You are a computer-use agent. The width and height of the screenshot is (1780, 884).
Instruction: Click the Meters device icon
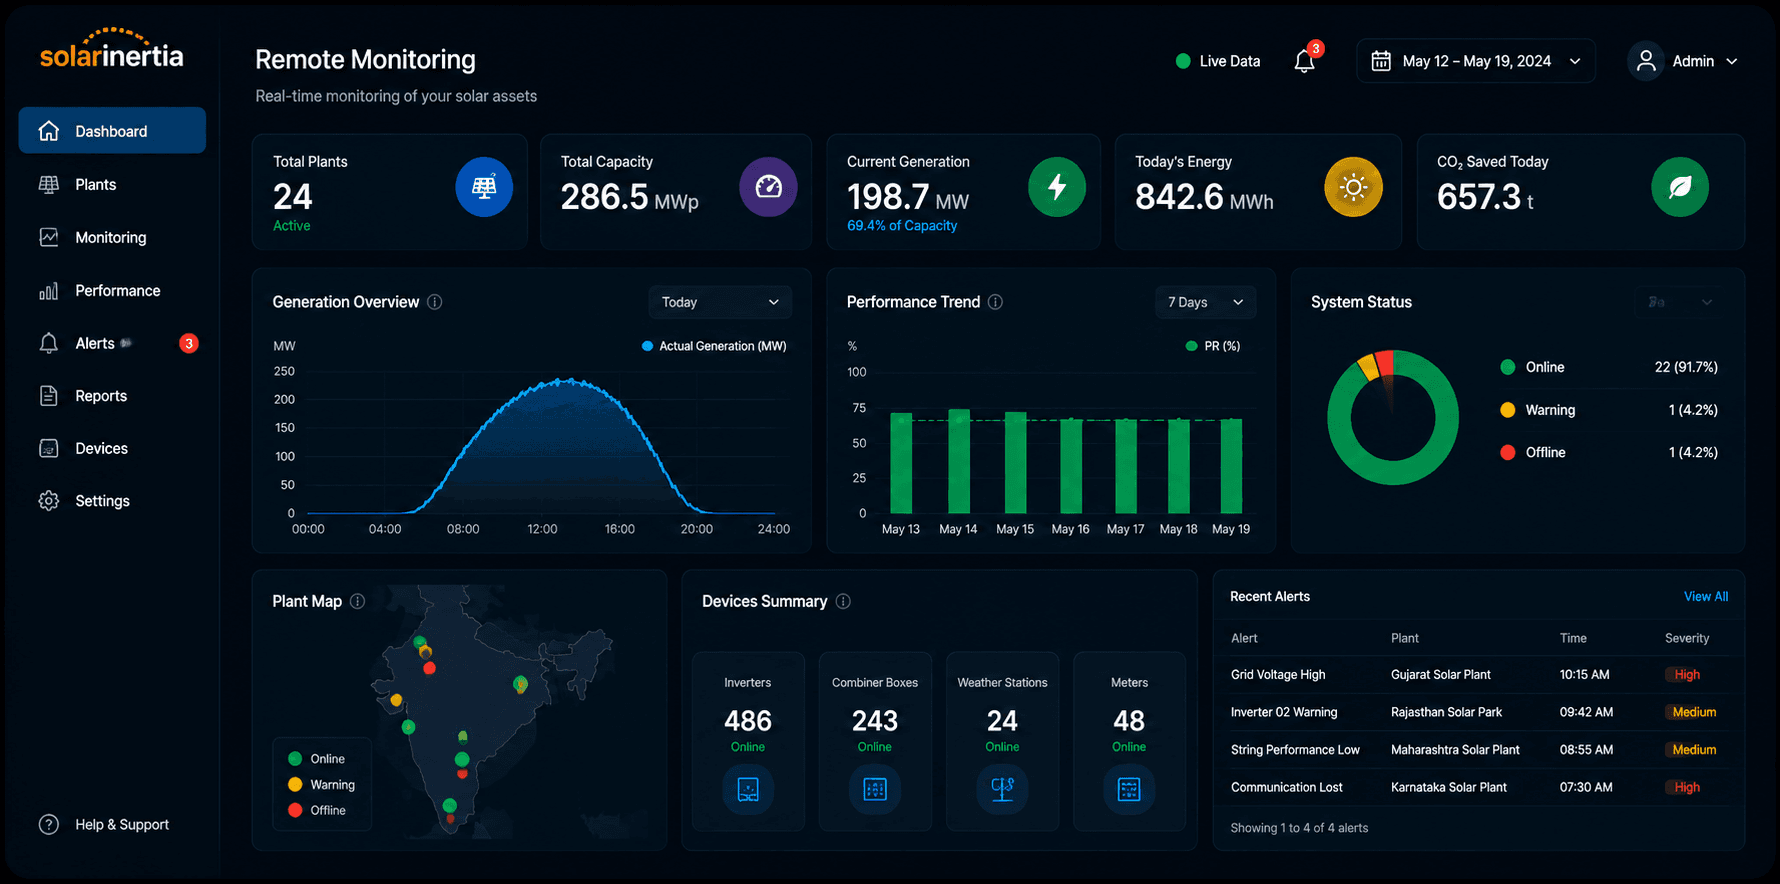pyautogui.click(x=1129, y=789)
